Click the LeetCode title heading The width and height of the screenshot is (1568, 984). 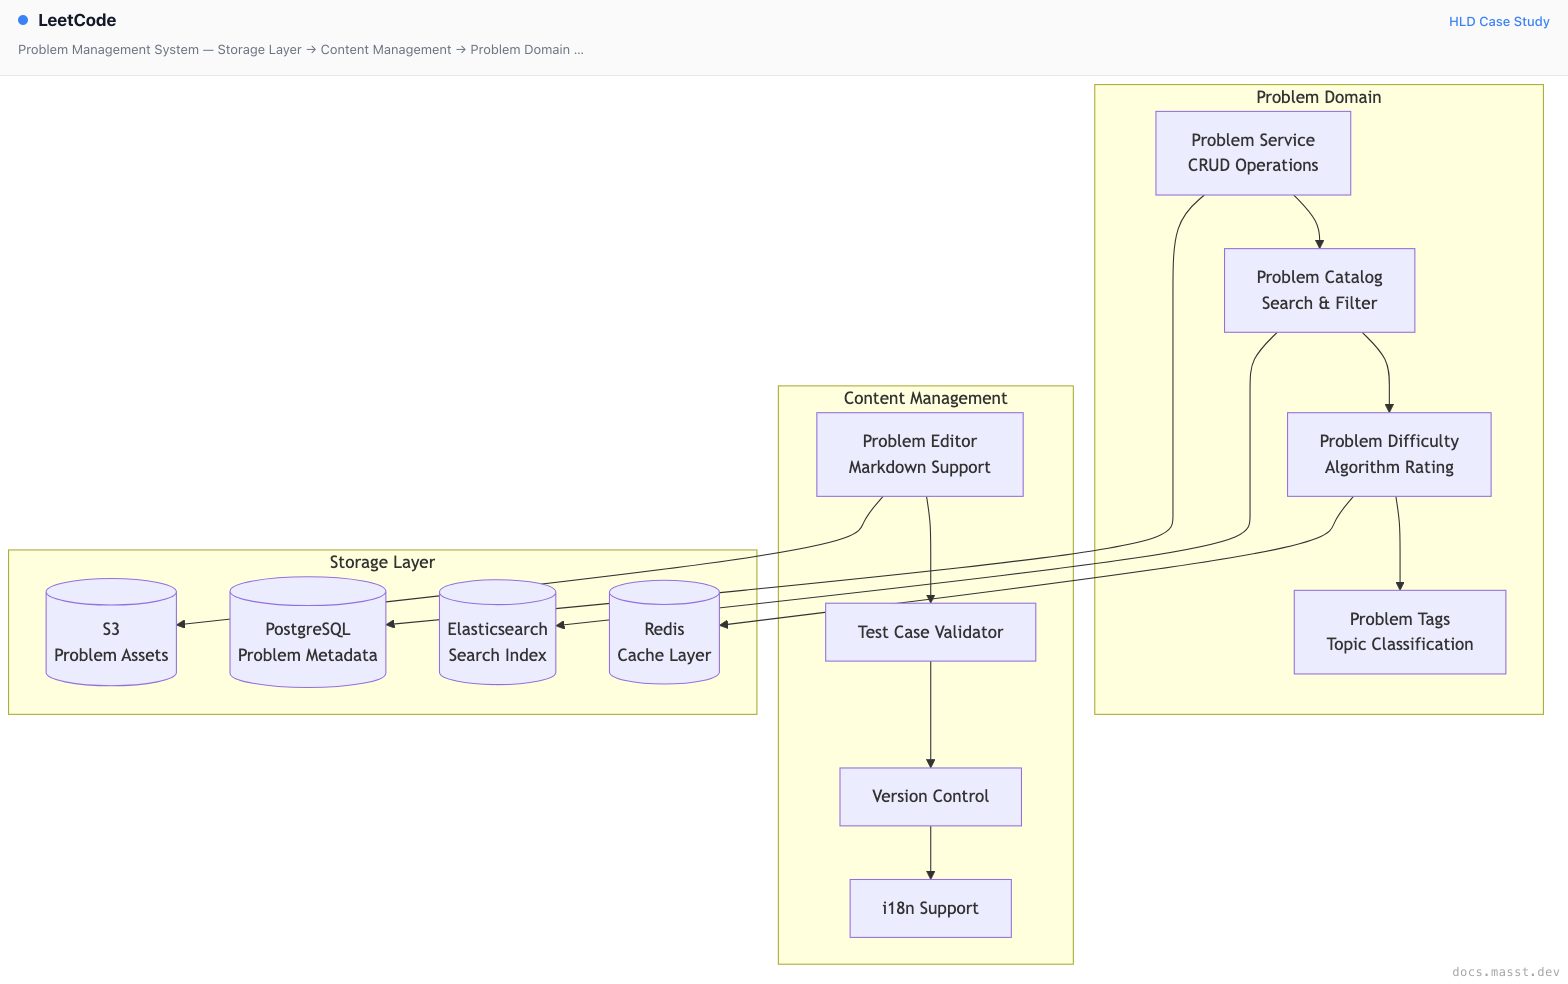point(77,20)
